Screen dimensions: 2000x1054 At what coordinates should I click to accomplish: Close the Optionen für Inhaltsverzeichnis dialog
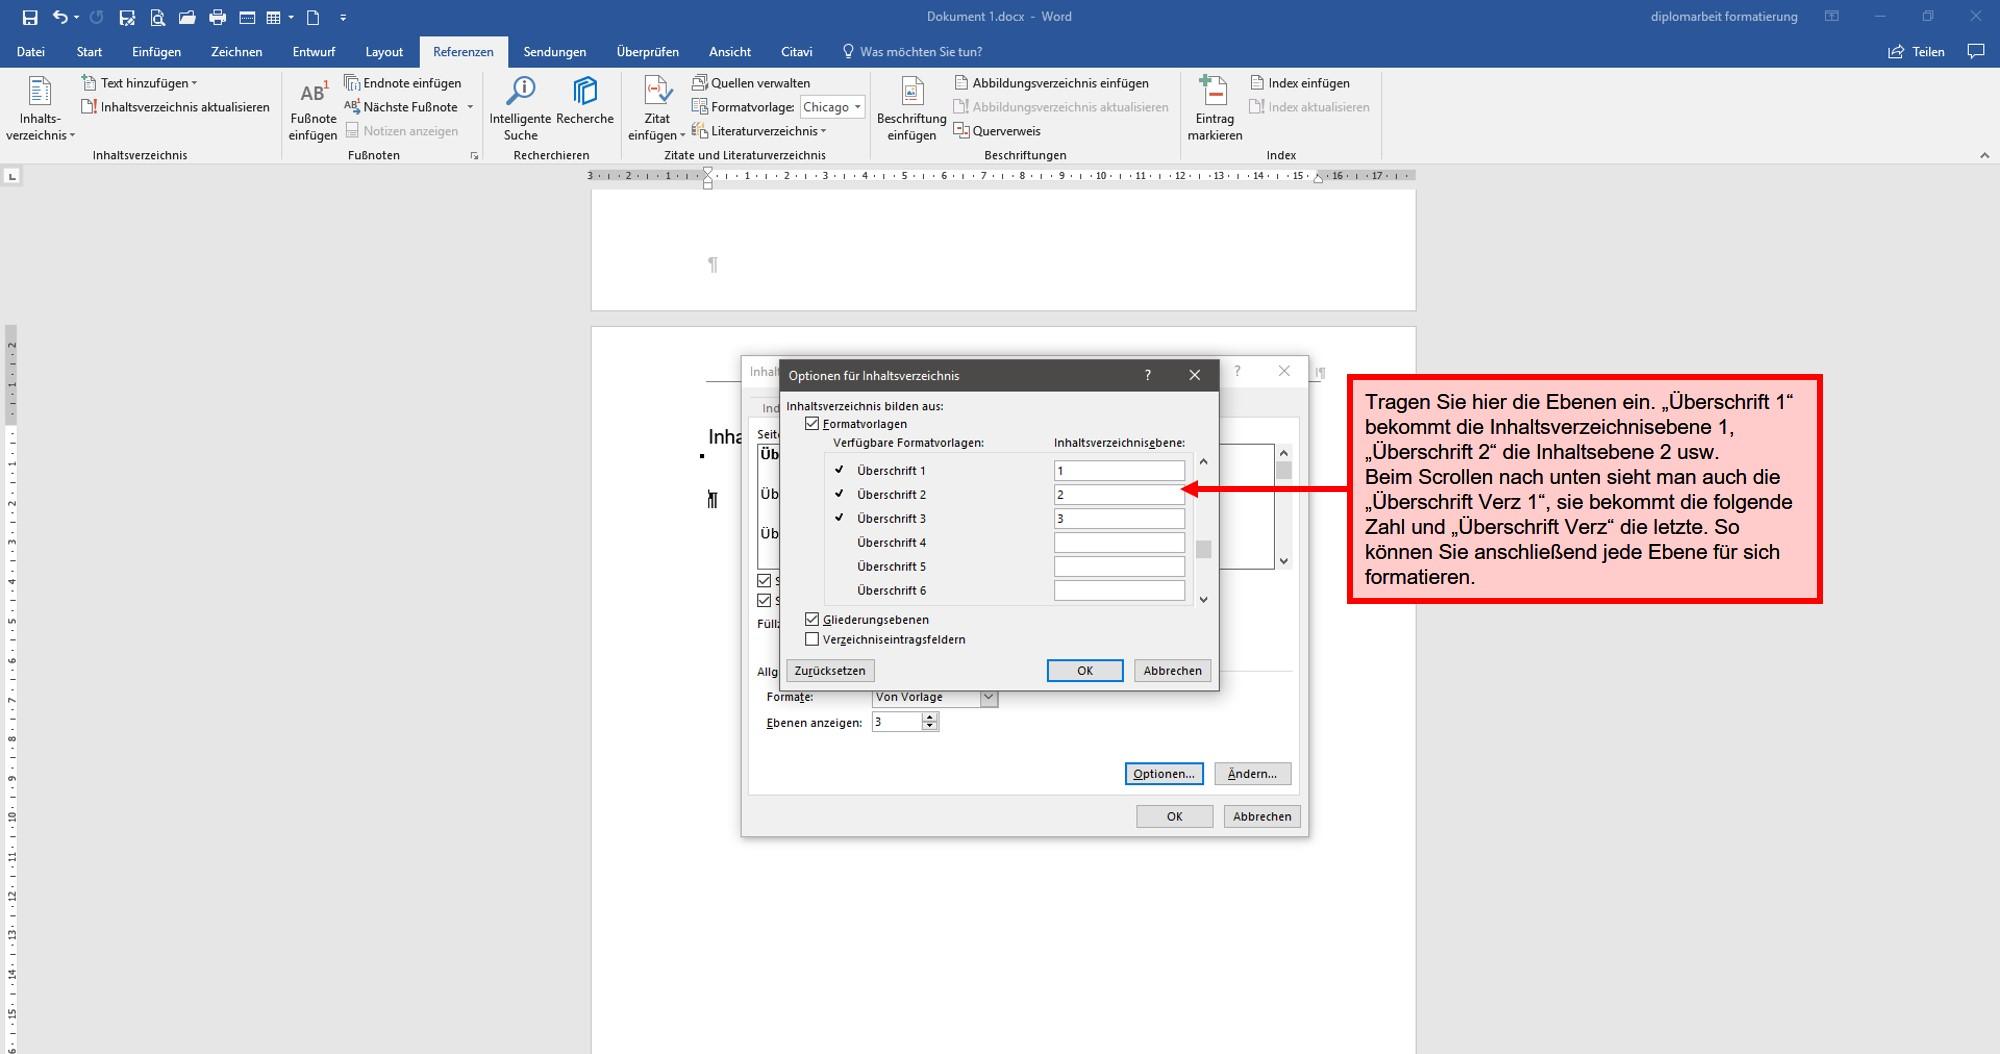(1194, 375)
